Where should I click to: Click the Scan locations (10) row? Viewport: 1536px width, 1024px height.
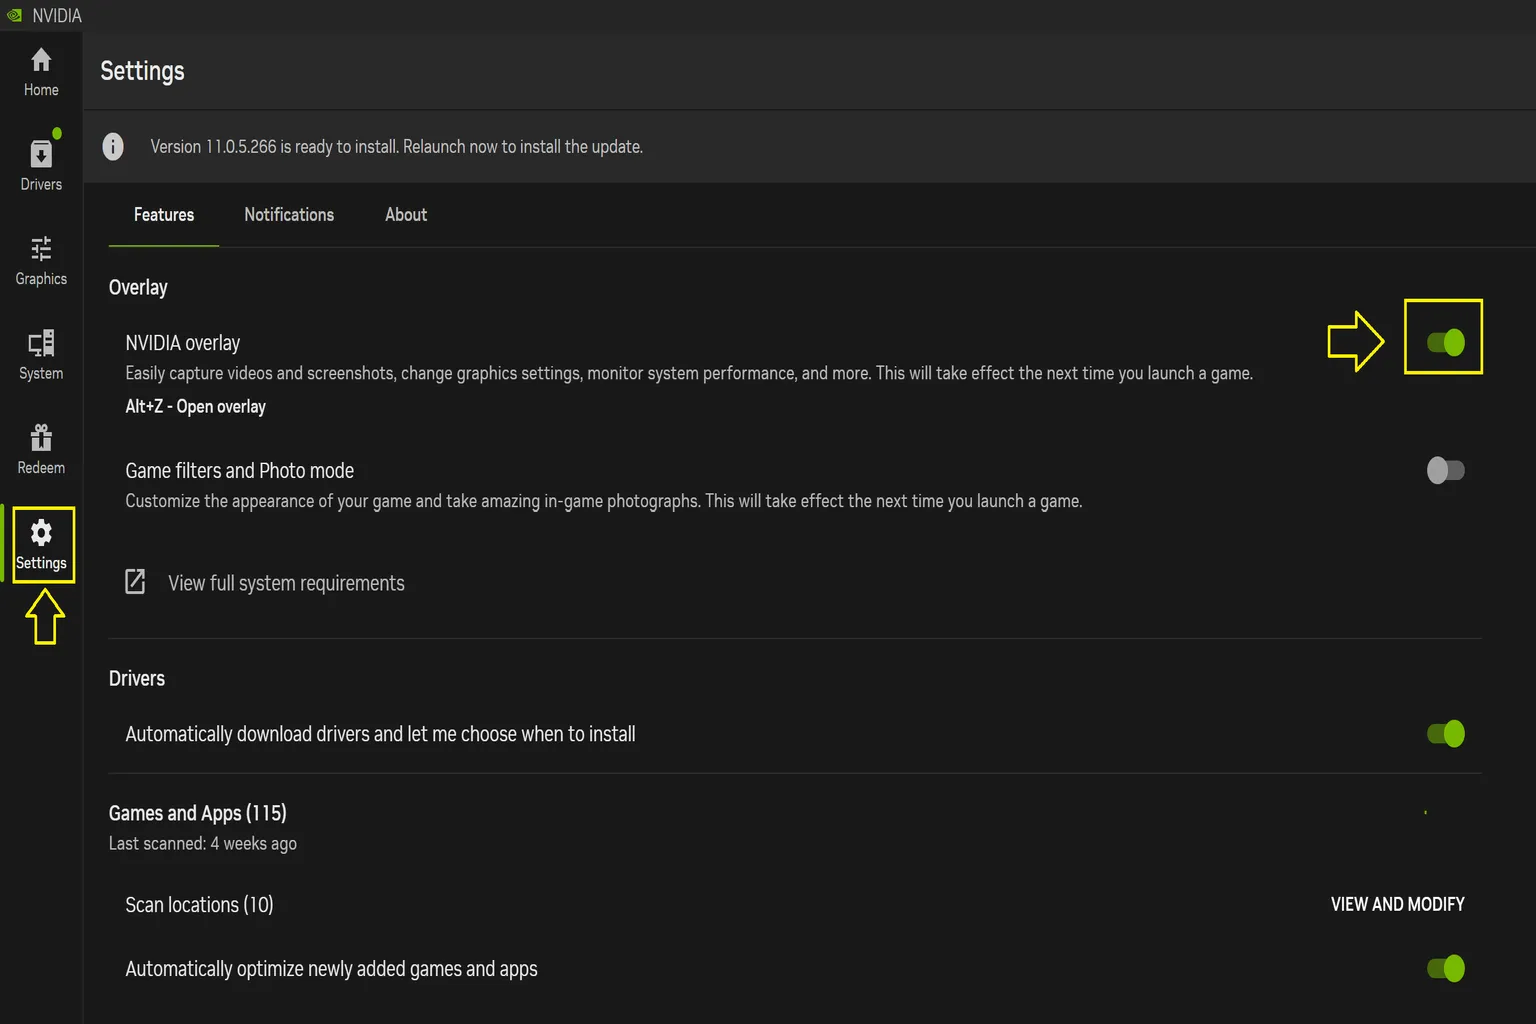pyautogui.click(x=795, y=904)
